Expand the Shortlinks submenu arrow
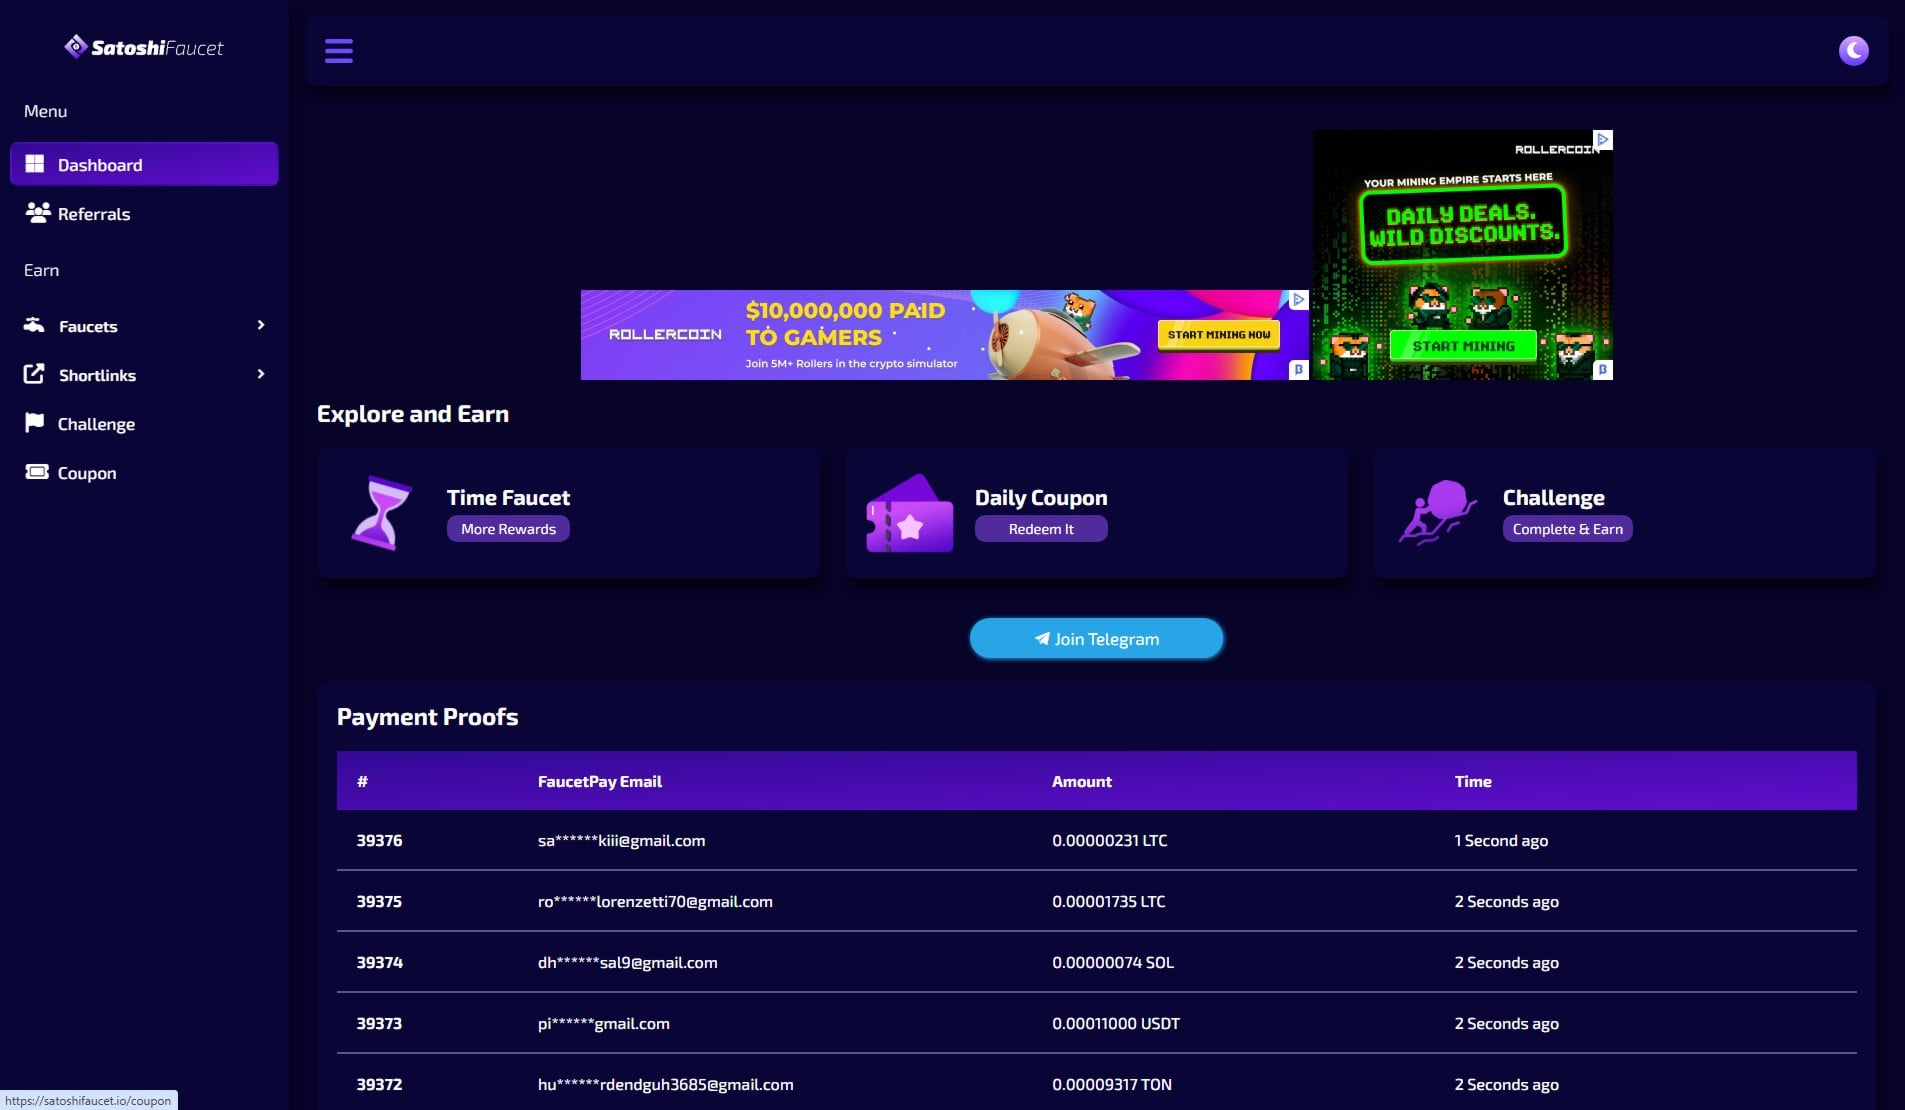 (261, 374)
